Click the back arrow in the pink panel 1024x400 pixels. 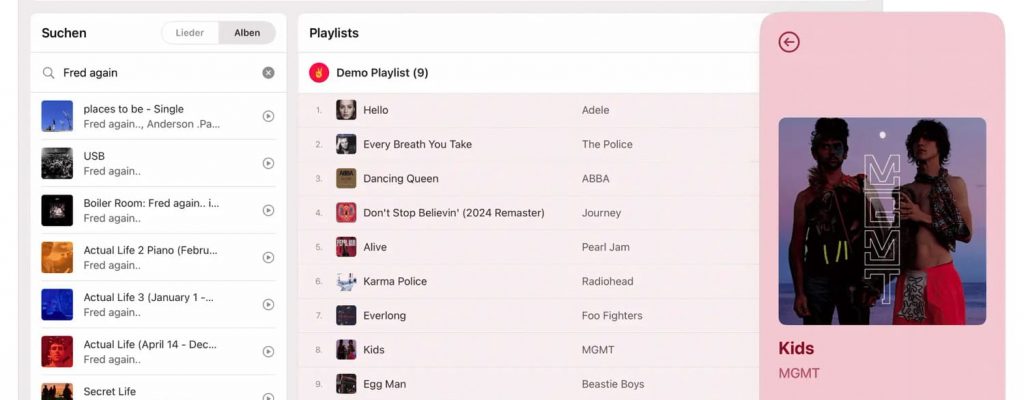click(789, 42)
